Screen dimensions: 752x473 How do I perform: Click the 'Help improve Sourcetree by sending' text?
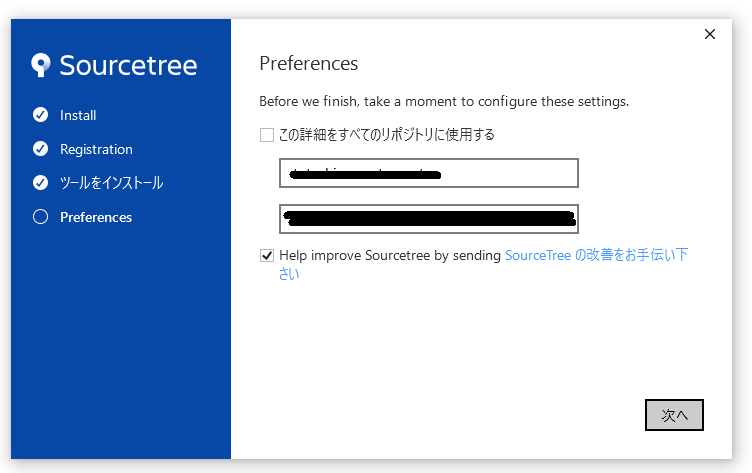point(390,255)
